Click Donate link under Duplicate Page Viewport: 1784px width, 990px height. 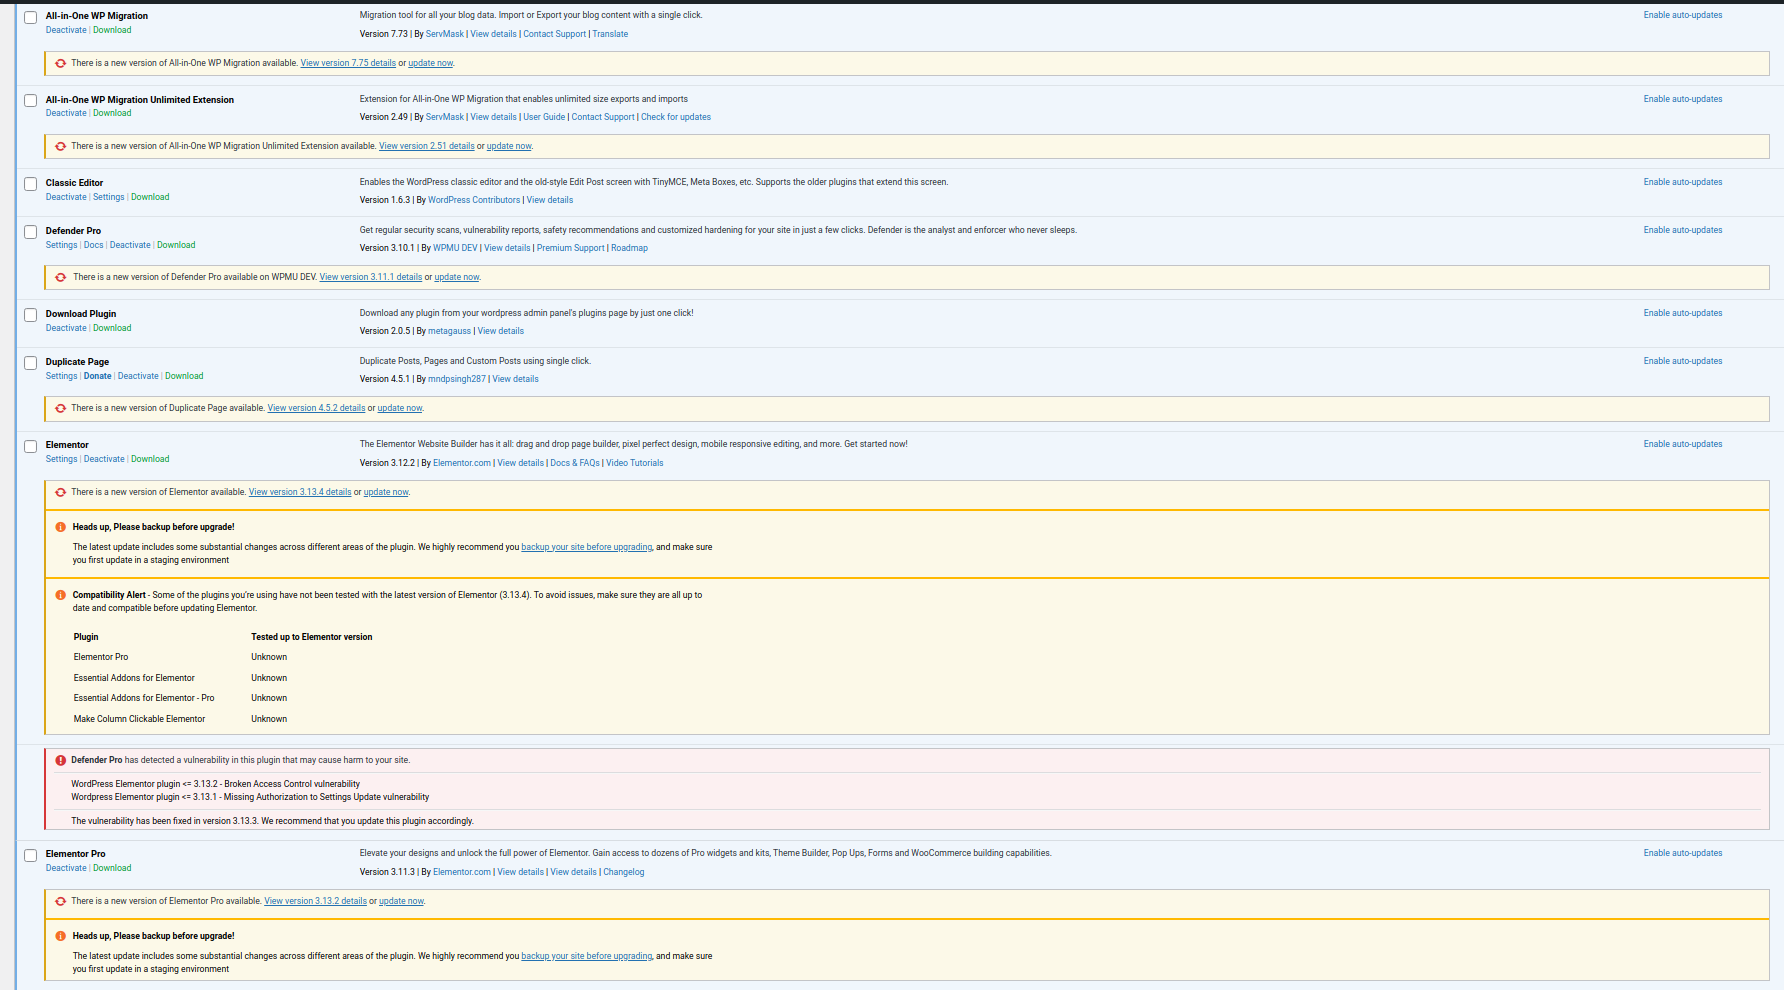(97, 376)
